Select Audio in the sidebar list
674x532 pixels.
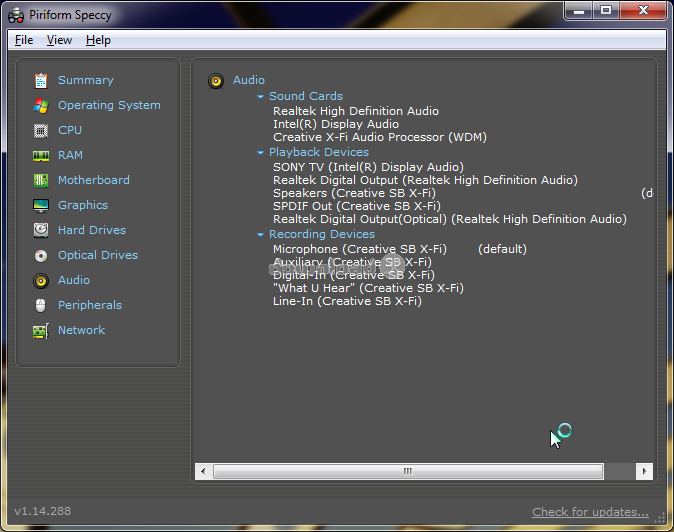click(74, 280)
